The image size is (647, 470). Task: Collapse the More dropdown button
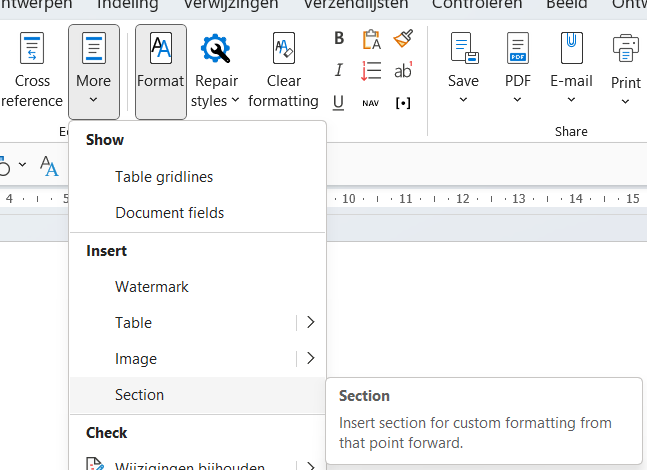pyautogui.click(x=94, y=71)
